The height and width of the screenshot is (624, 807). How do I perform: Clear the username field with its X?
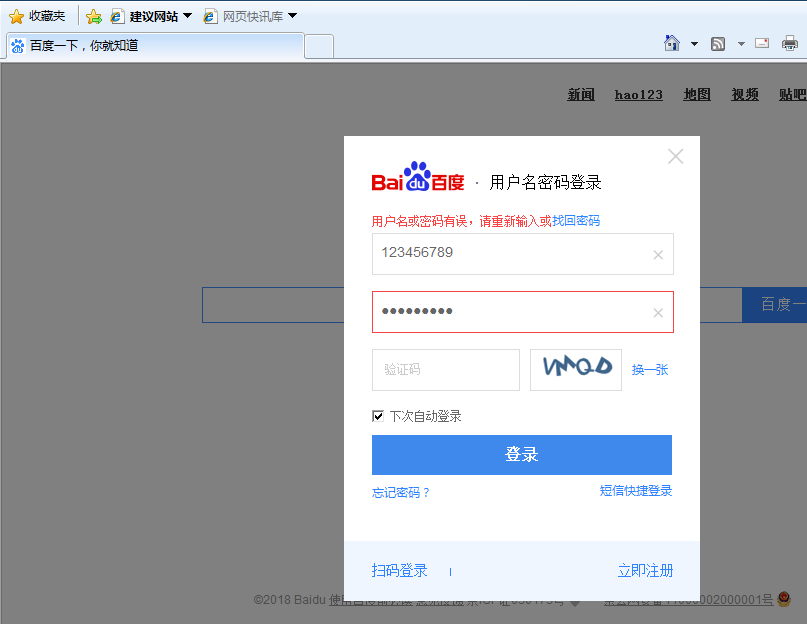coord(658,255)
